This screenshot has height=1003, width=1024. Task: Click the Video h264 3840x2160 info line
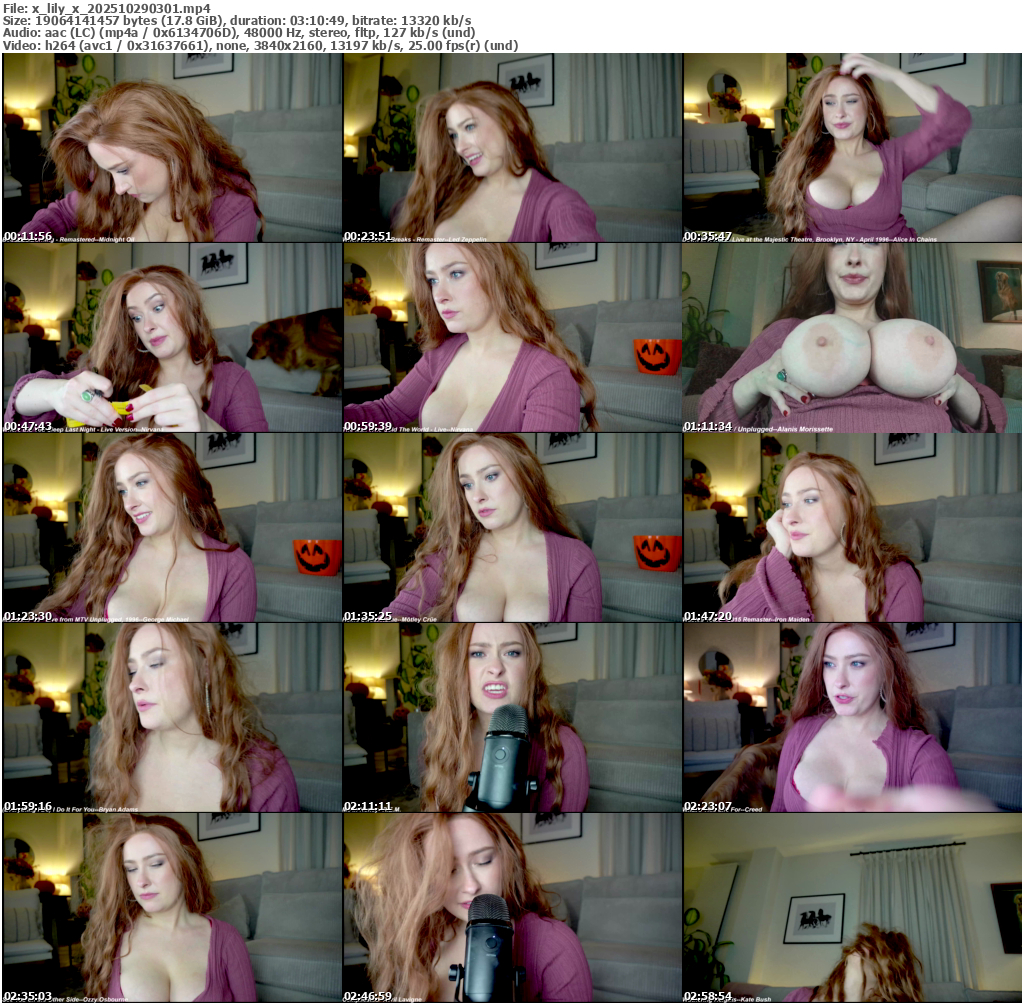[x=261, y=45]
